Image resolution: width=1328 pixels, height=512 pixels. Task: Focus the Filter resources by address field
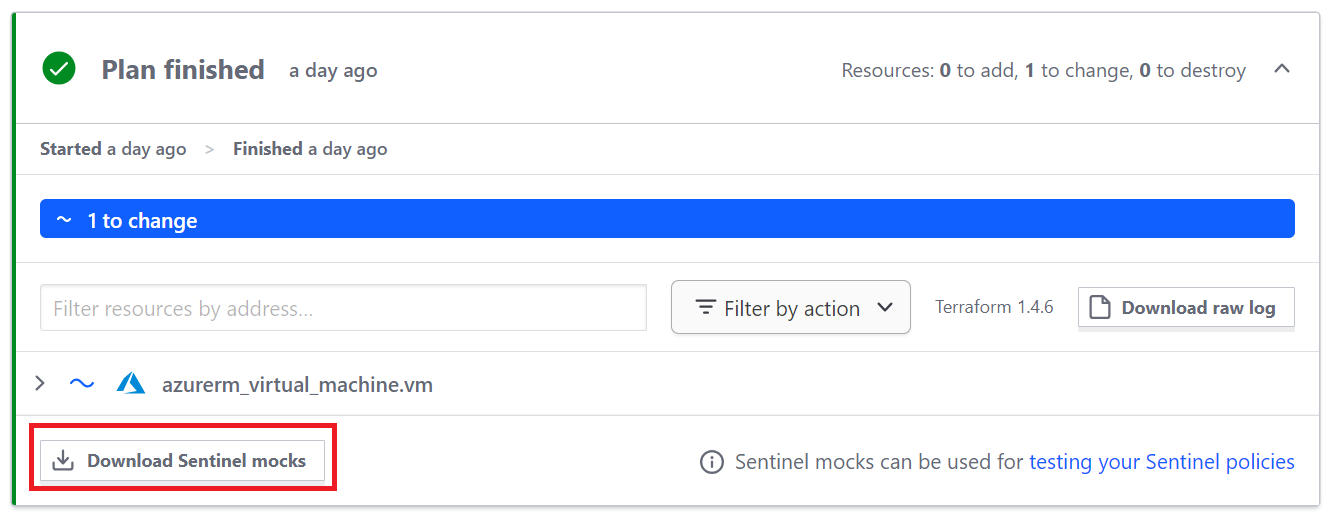(x=343, y=308)
